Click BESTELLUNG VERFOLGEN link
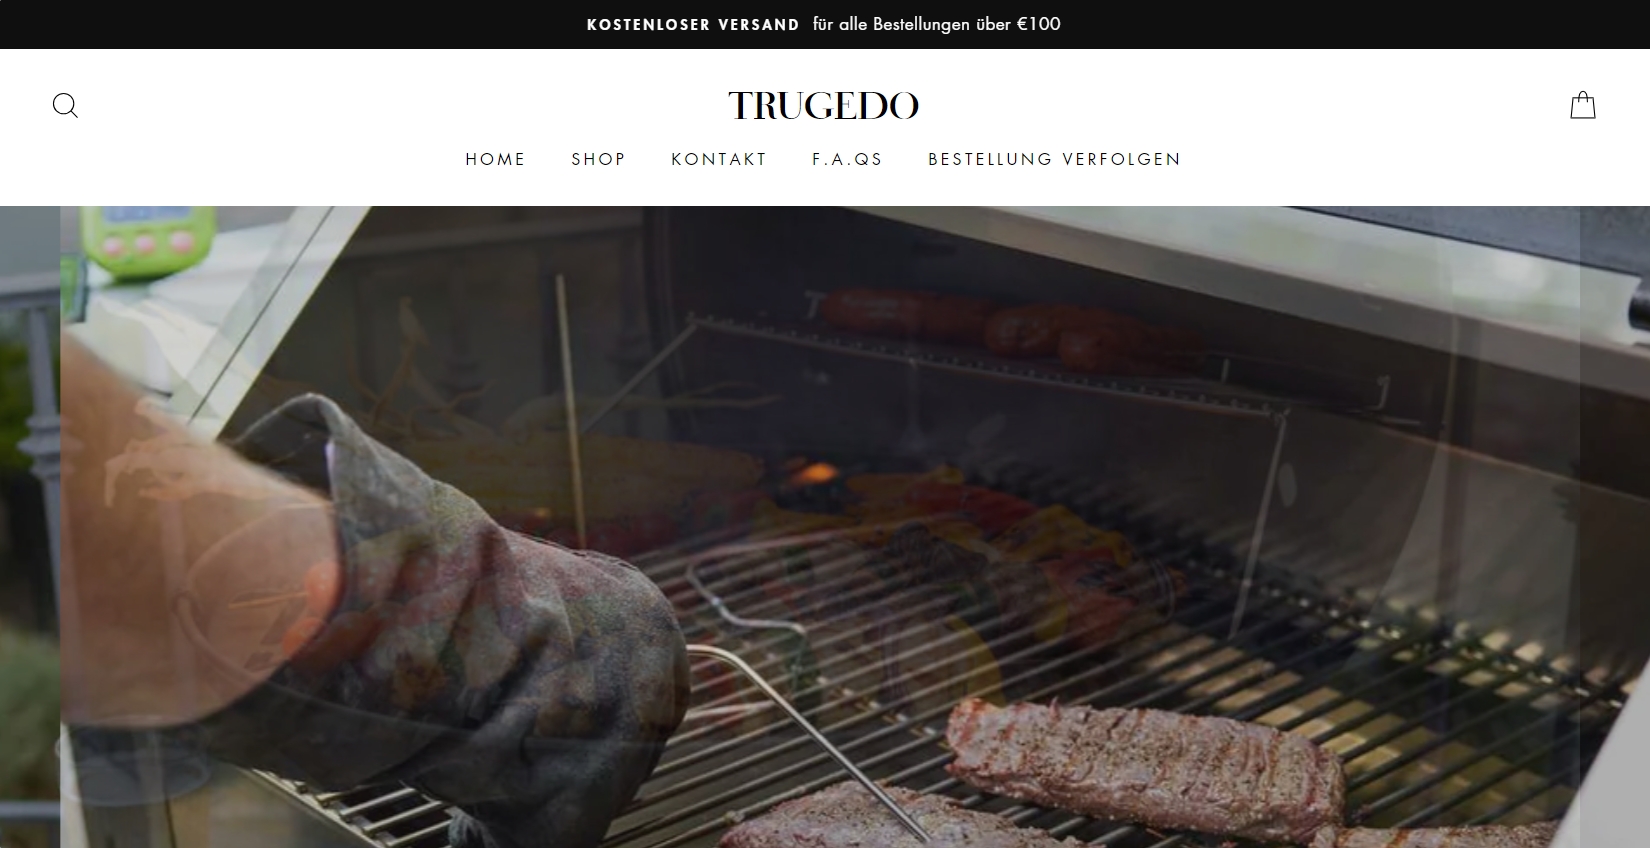Viewport: 1650px width, 848px height. tap(1055, 159)
